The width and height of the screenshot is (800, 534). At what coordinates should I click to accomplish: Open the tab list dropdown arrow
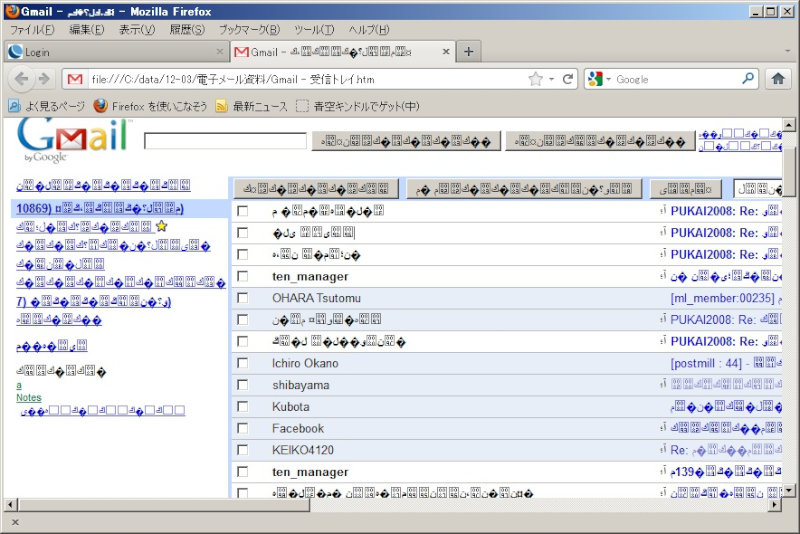click(x=787, y=52)
